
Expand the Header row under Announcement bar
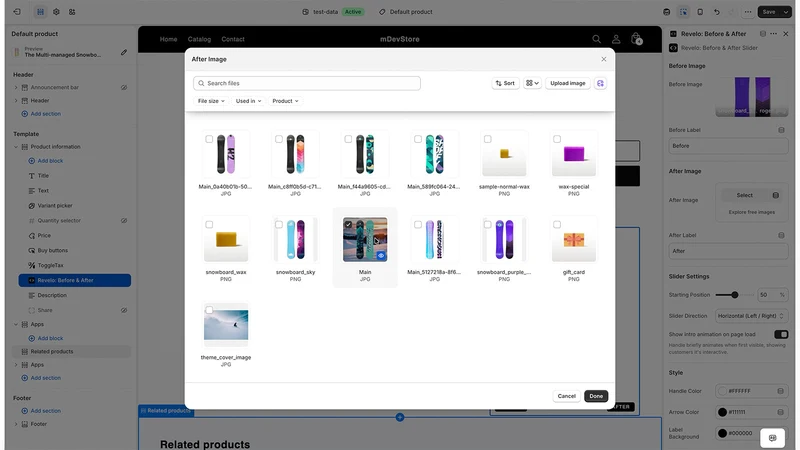click(16, 101)
